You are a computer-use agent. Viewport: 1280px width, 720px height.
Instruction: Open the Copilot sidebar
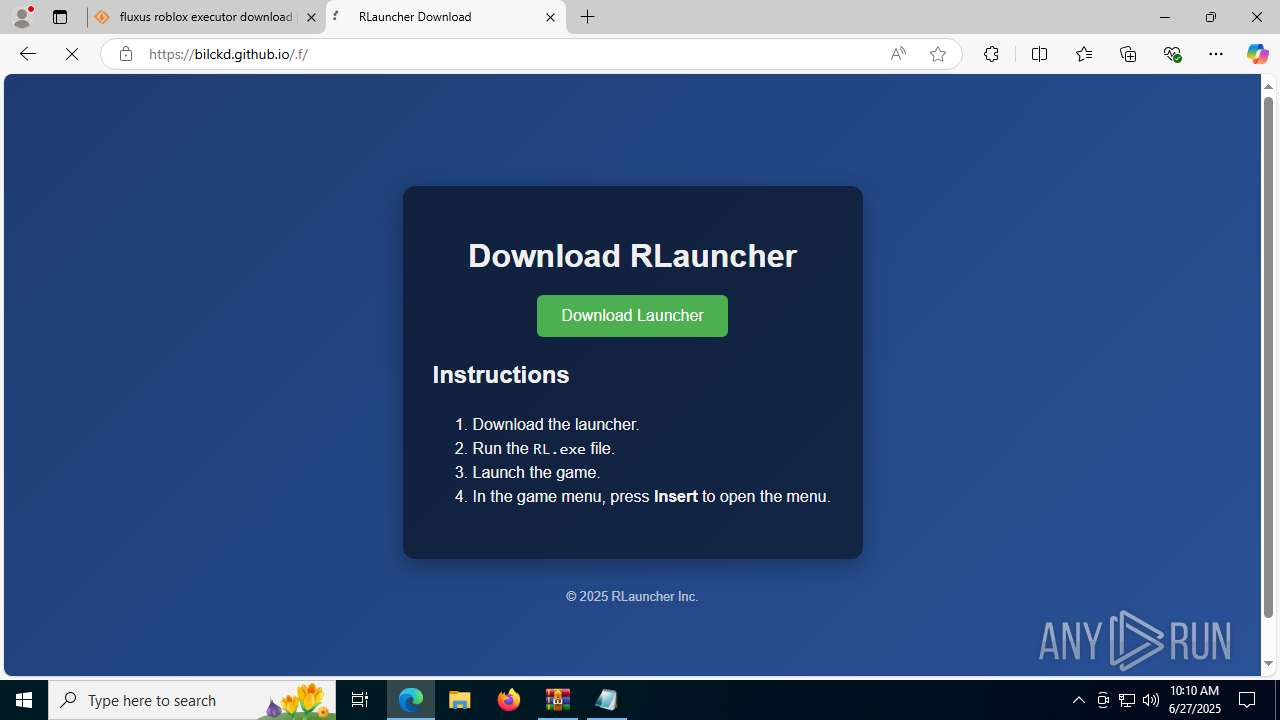tap(1257, 54)
